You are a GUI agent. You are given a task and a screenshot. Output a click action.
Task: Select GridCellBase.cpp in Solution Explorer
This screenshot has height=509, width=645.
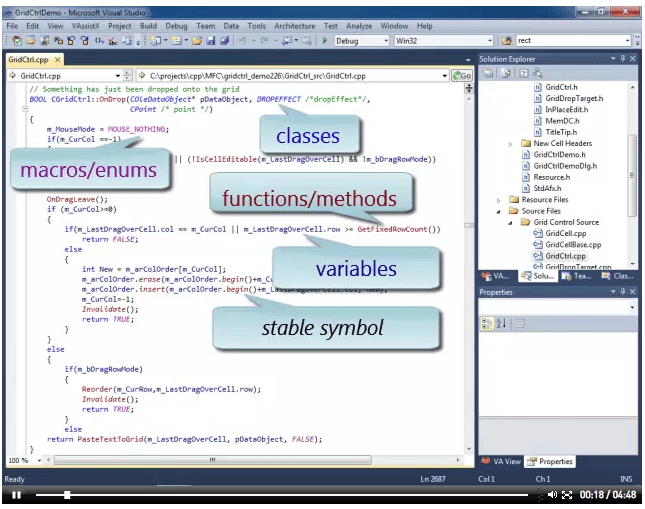pyautogui.click(x=573, y=244)
